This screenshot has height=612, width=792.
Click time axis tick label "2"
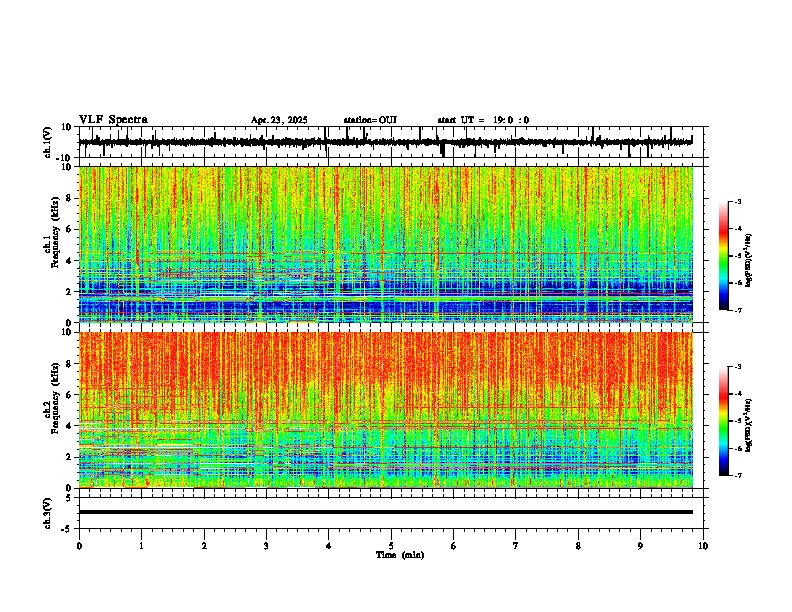(x=204, y=546)
